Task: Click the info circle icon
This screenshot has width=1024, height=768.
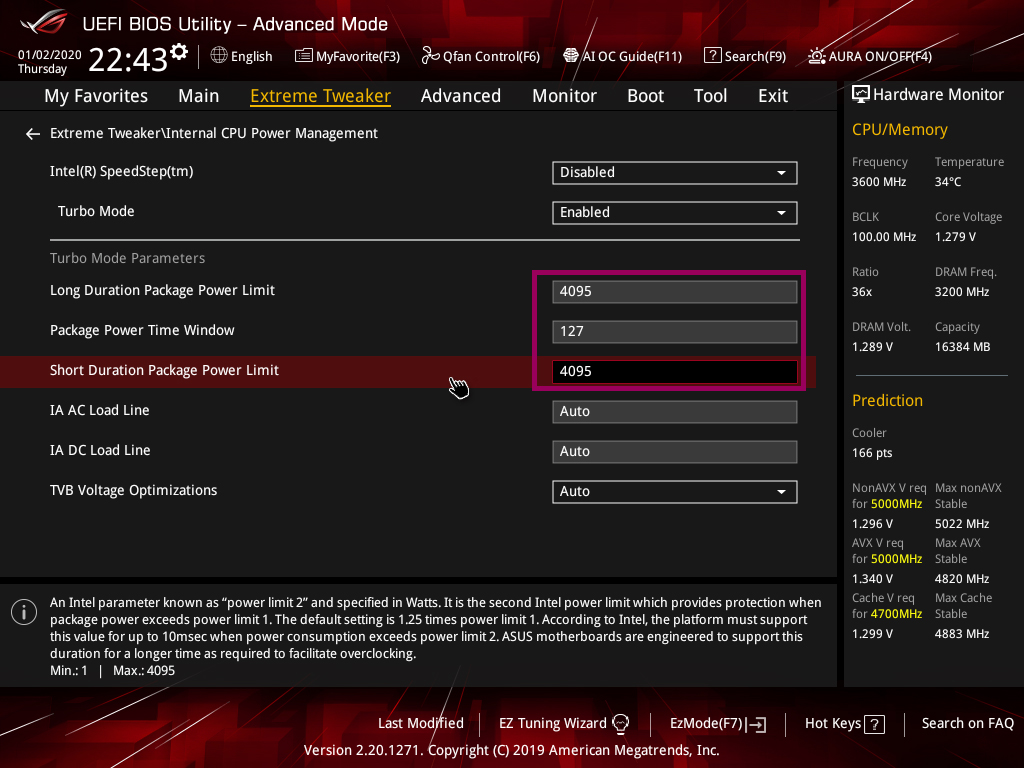Action: tap(24, 612)
